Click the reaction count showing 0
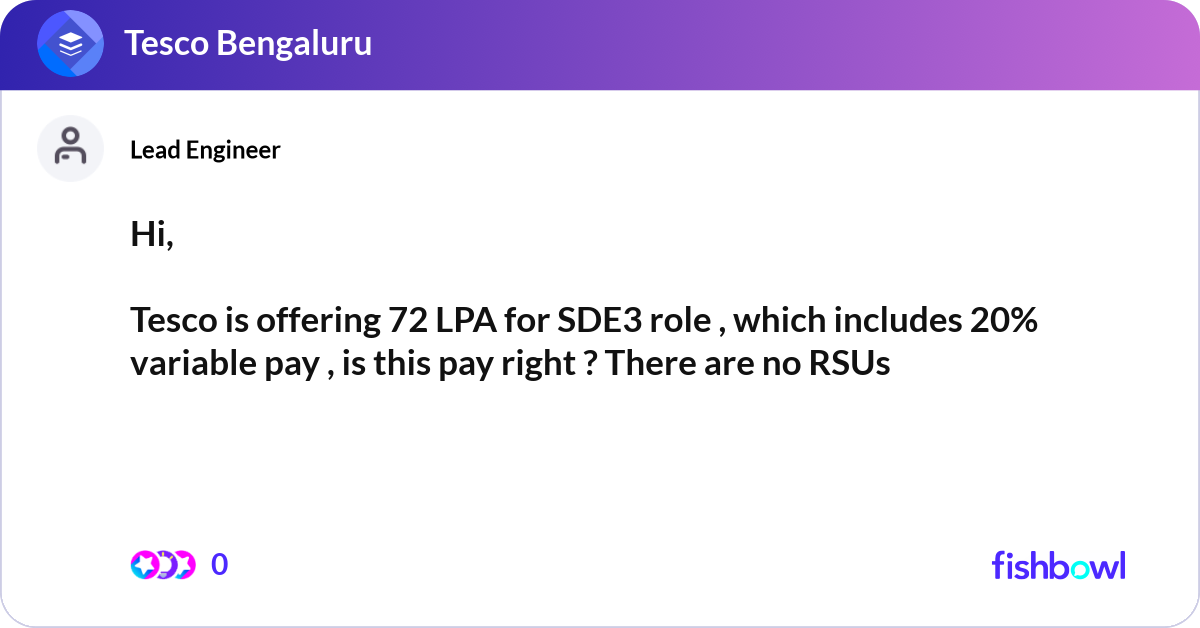 pos(220,565)
